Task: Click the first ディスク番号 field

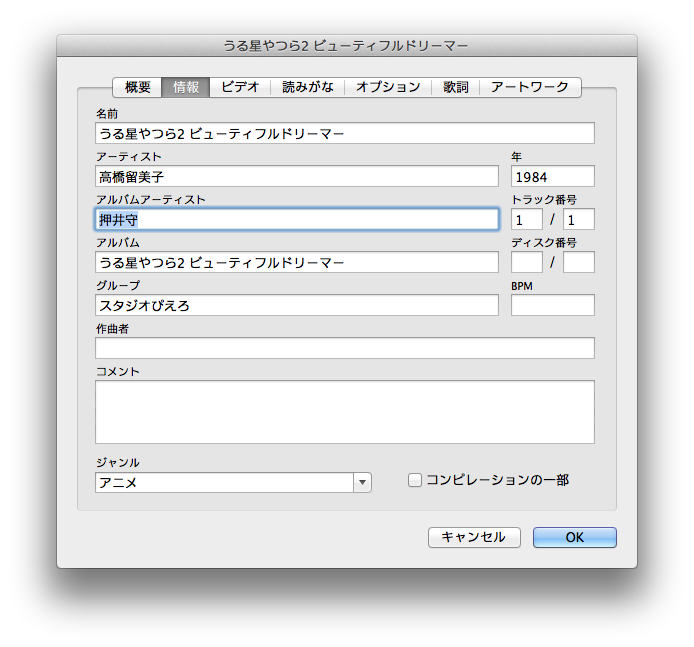Action: pyautogui.click(x=526, y=262)
